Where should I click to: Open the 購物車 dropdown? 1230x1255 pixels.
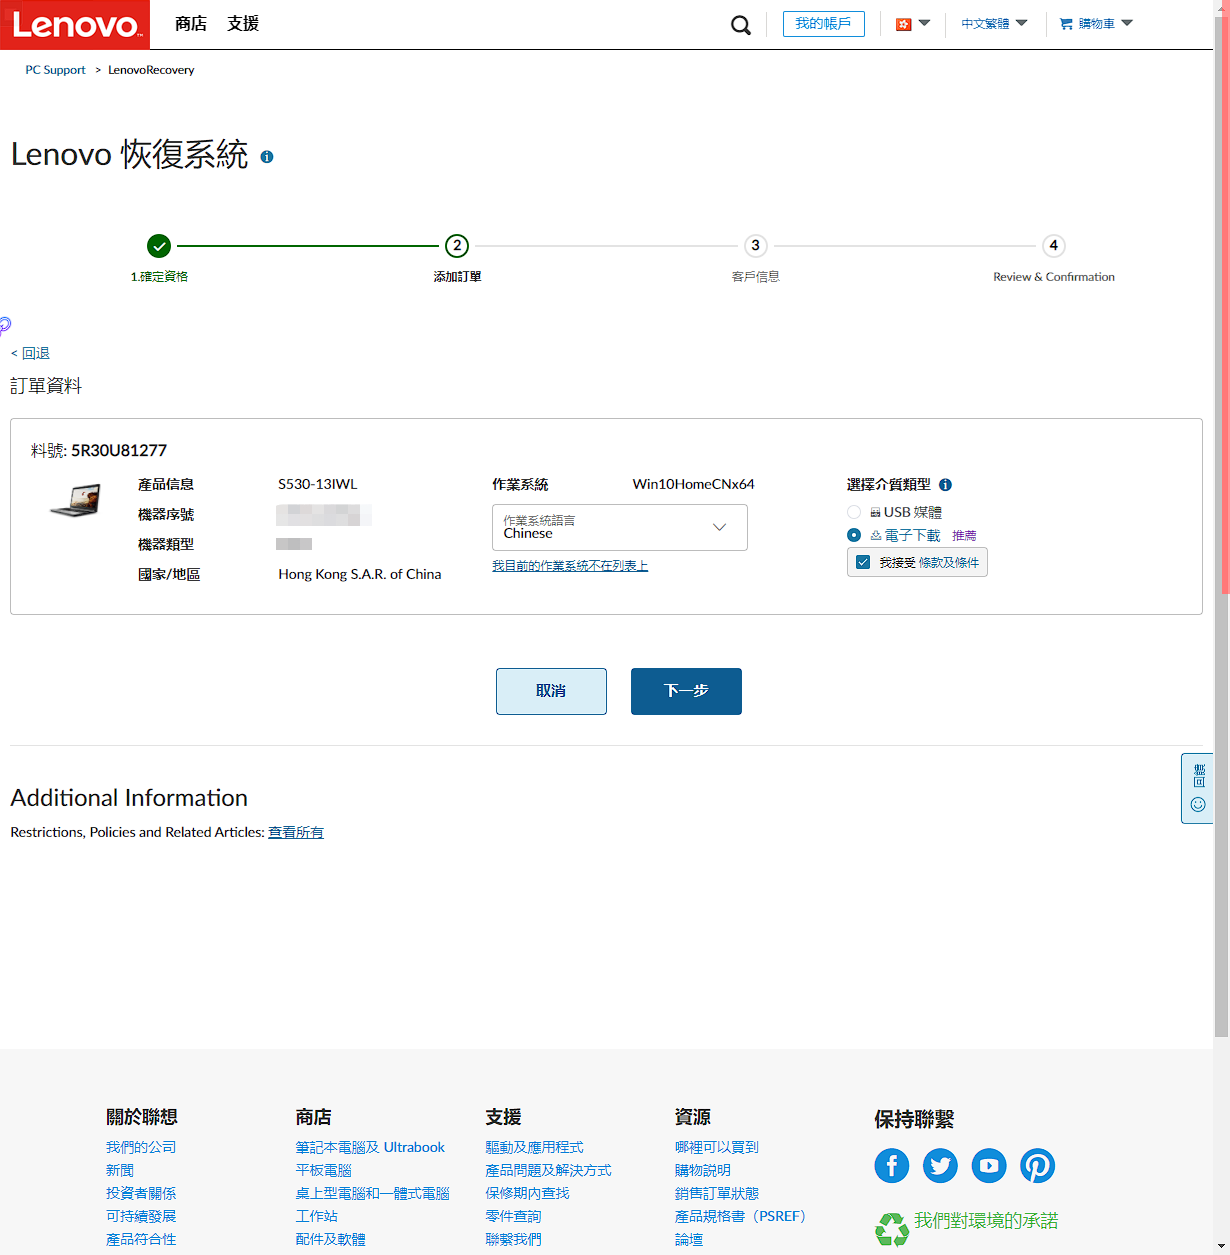coord(1096,23)
